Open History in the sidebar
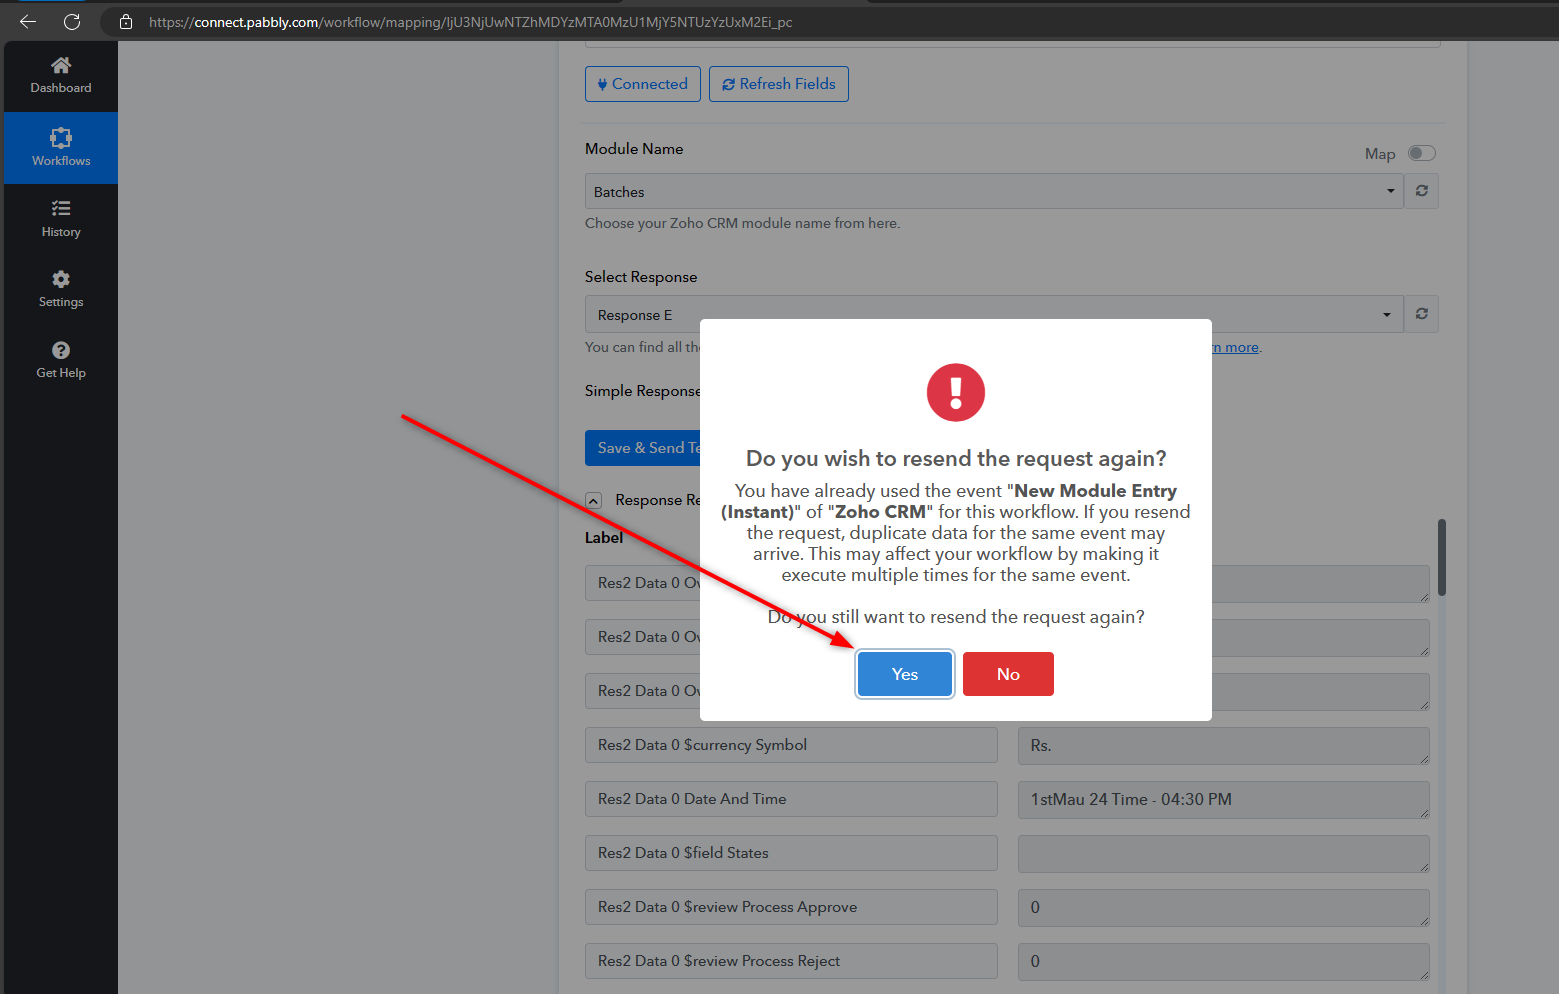1559x994 pixels. point(61,219)
